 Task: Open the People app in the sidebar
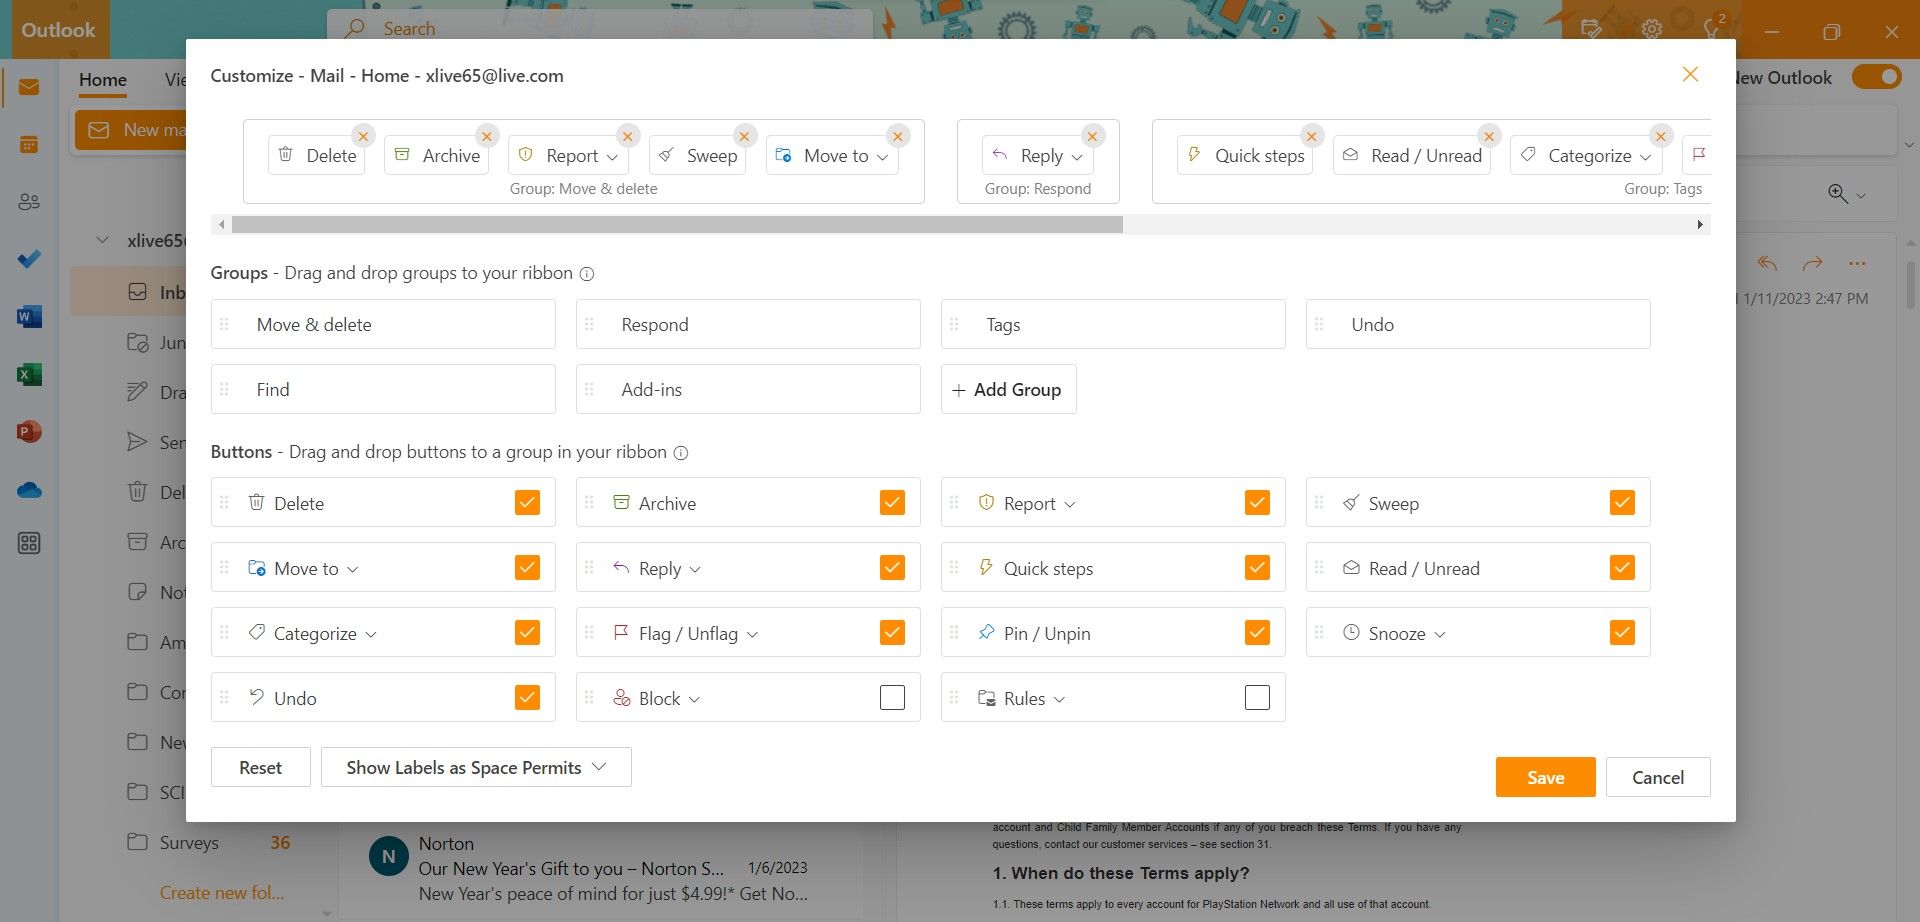28,201
